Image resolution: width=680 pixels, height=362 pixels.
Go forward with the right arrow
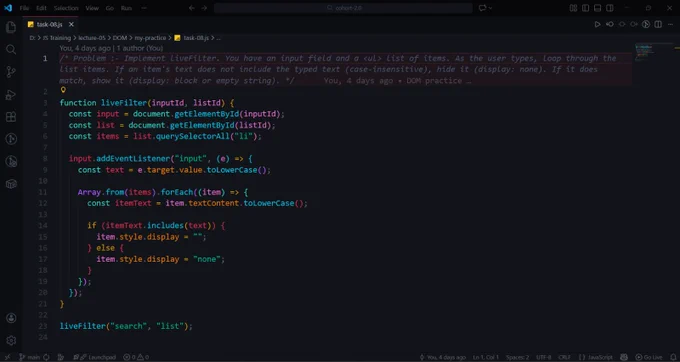point(204,8)
